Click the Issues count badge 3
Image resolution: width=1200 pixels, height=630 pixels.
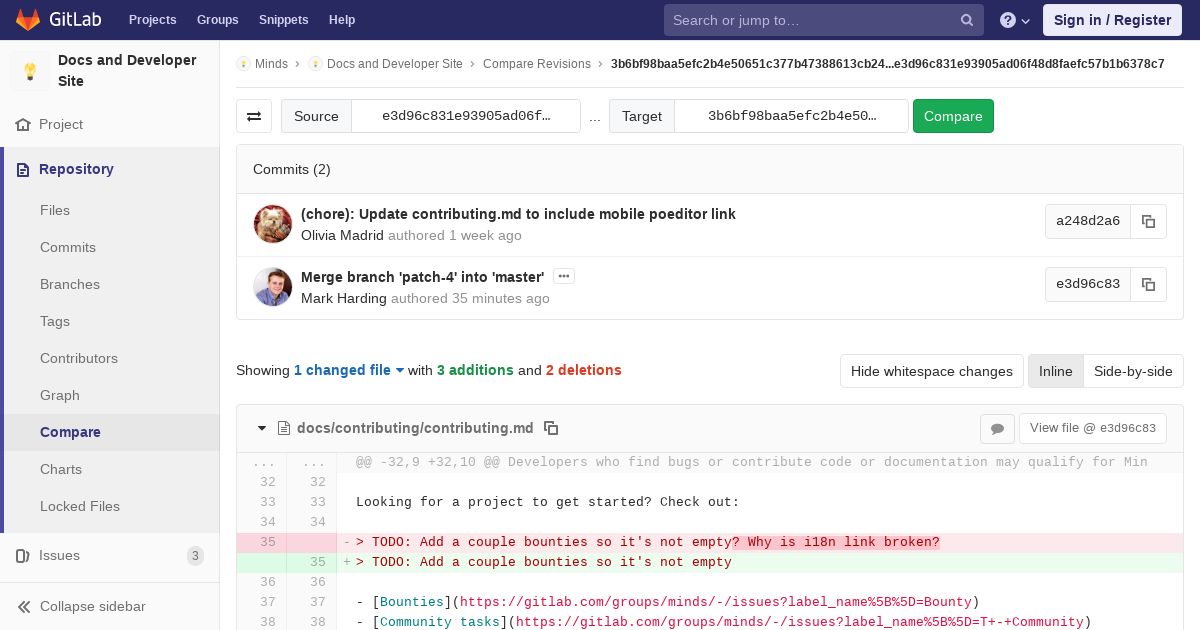pos(195,556)
